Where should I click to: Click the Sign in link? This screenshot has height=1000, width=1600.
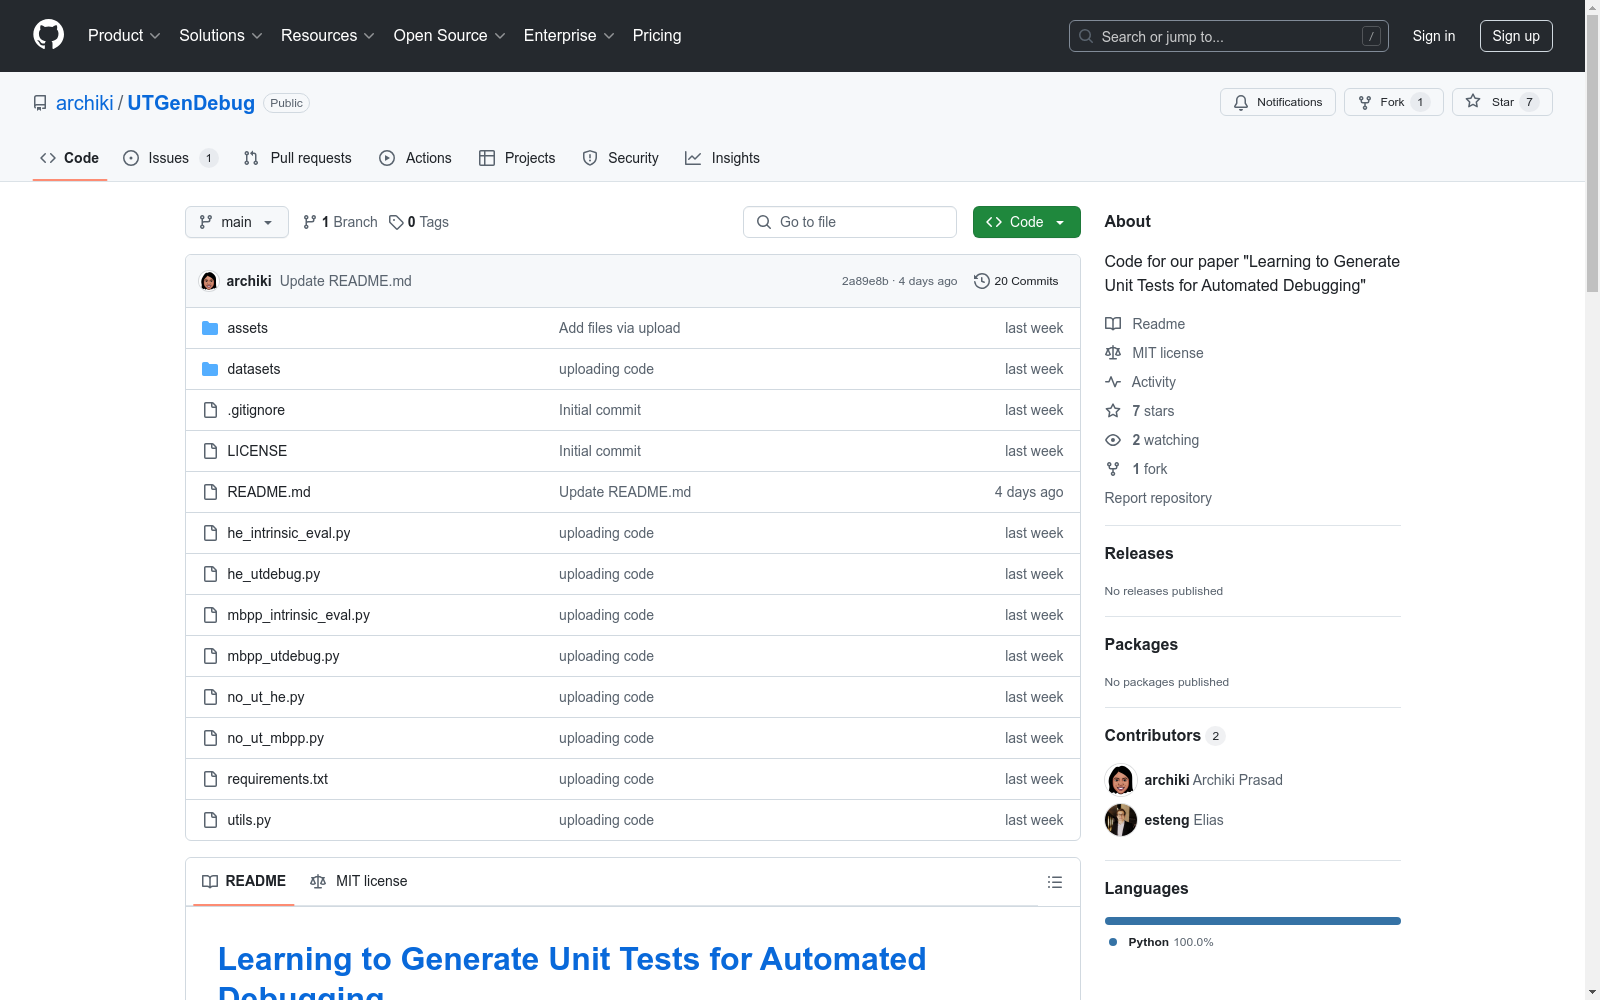tap(1434, 36)
